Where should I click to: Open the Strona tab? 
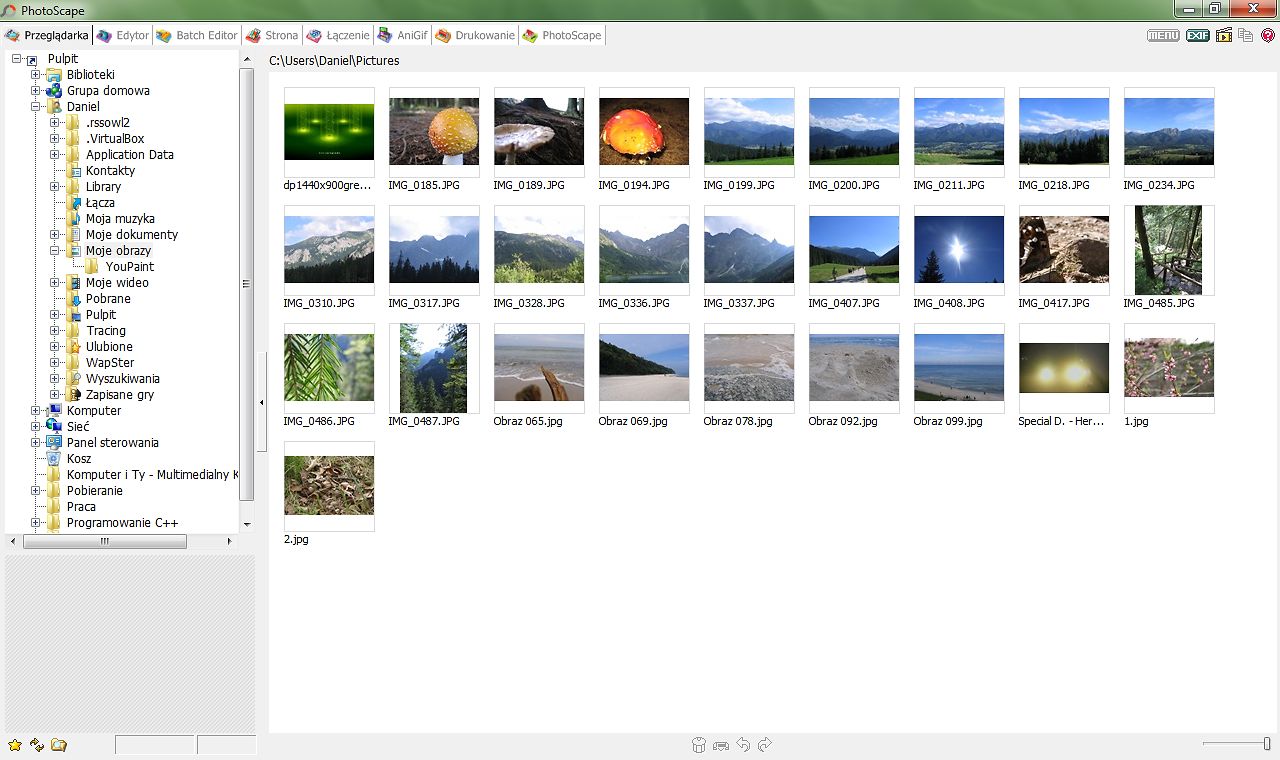pos(271,35)
